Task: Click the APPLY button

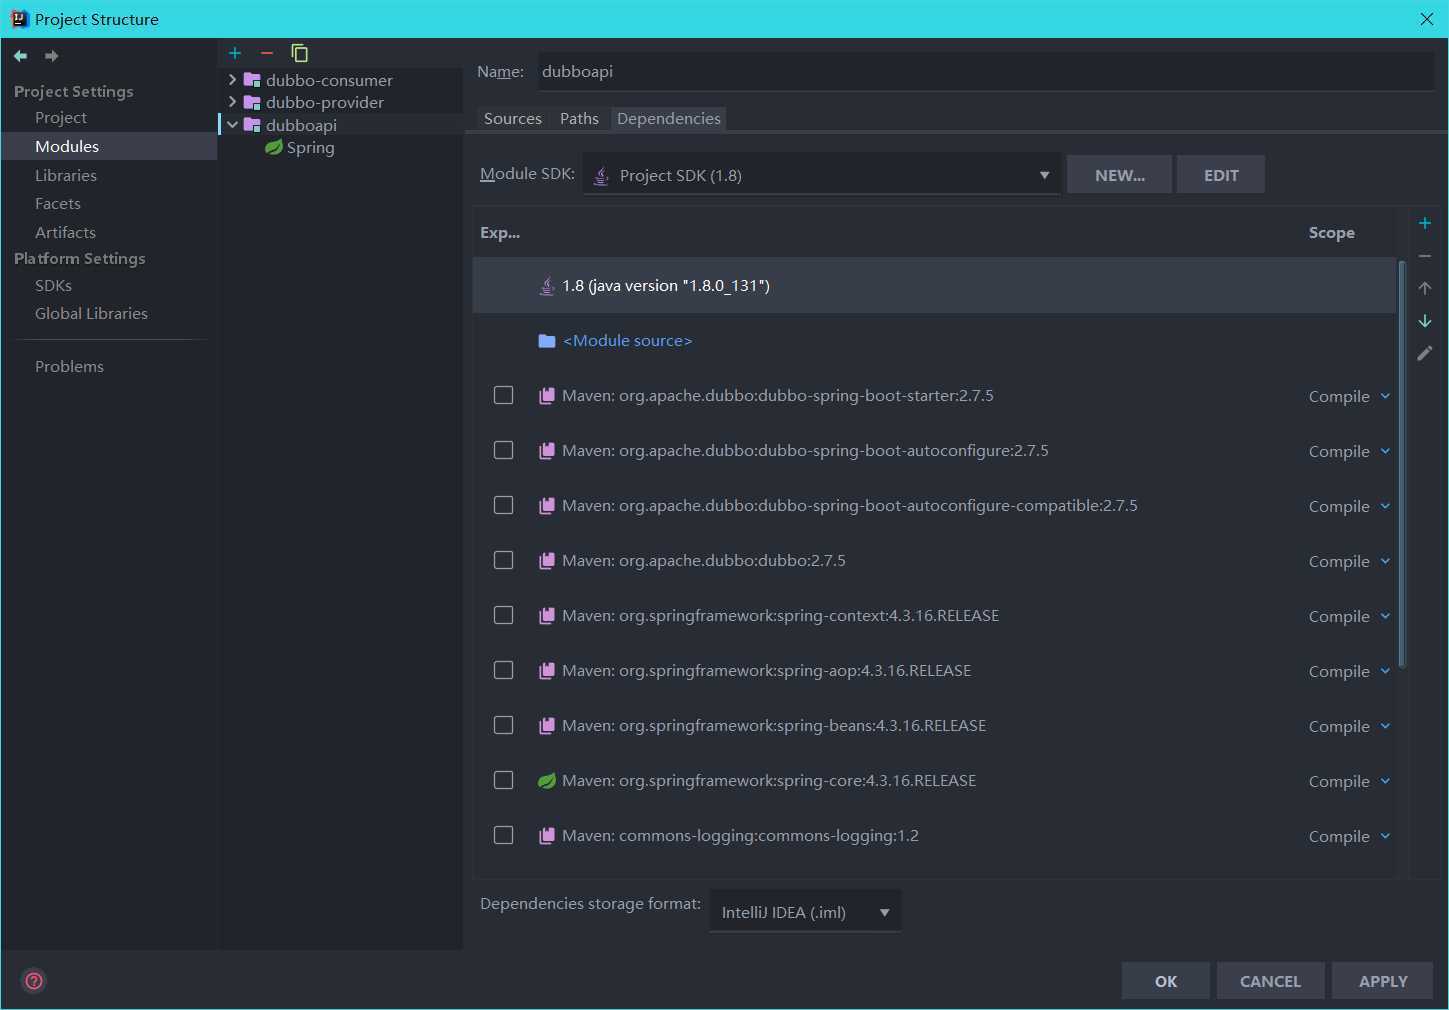Action: 1382,981
